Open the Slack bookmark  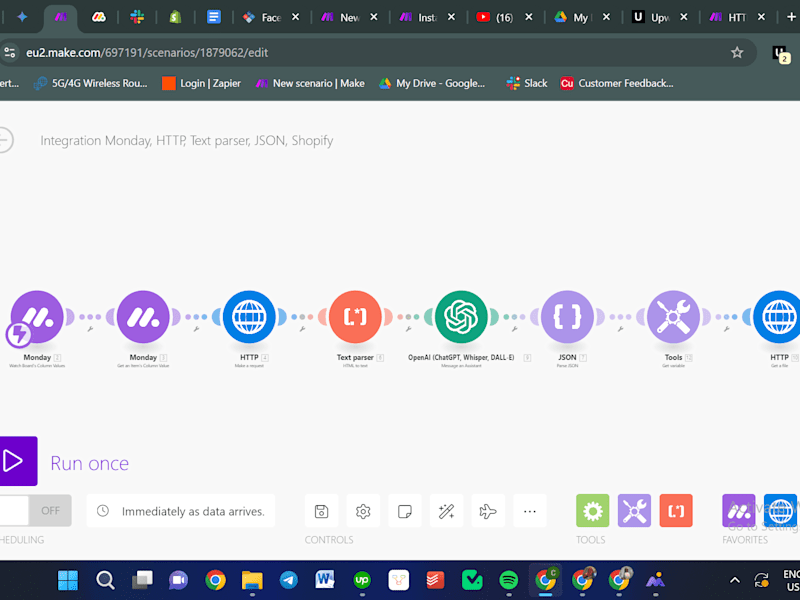[x=527, y=83]
